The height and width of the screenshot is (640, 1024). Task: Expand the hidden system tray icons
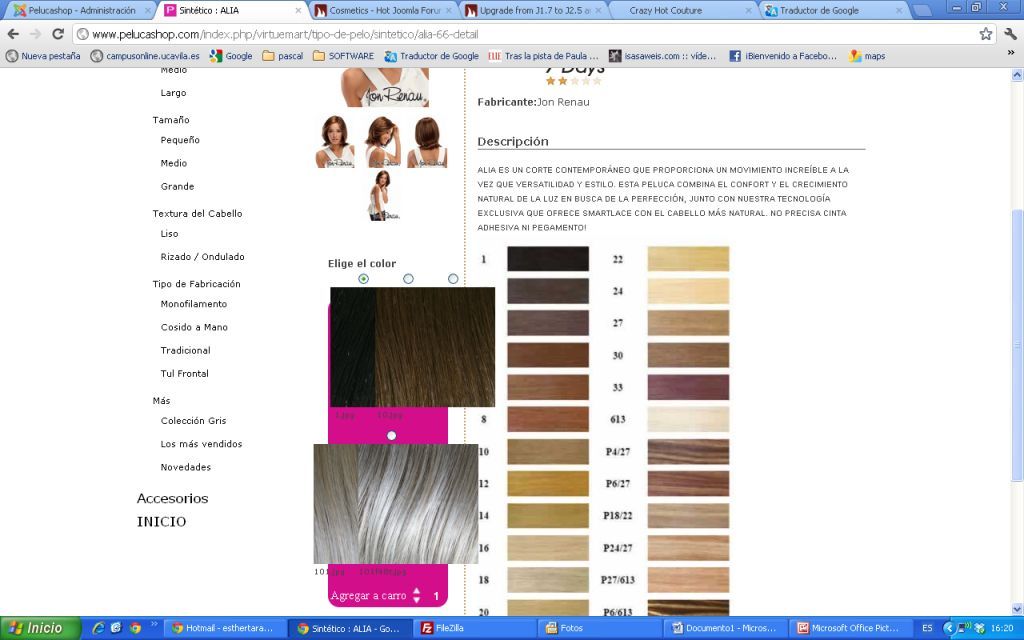949,628
